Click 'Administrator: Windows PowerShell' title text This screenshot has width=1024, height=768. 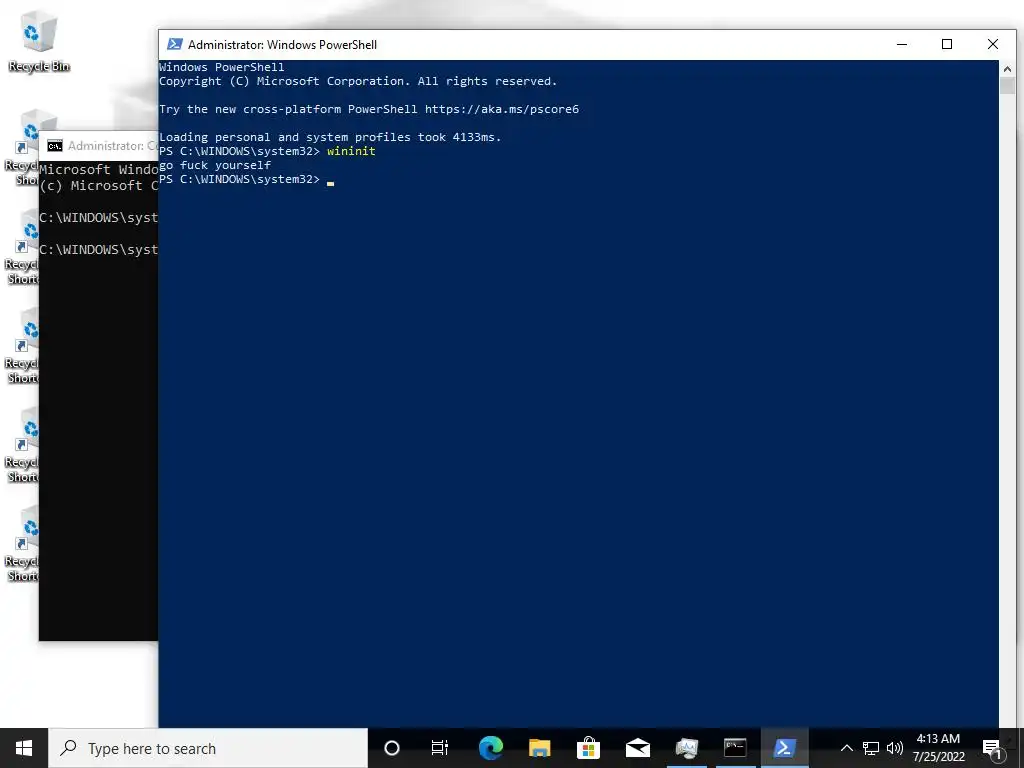pos(282,44)
